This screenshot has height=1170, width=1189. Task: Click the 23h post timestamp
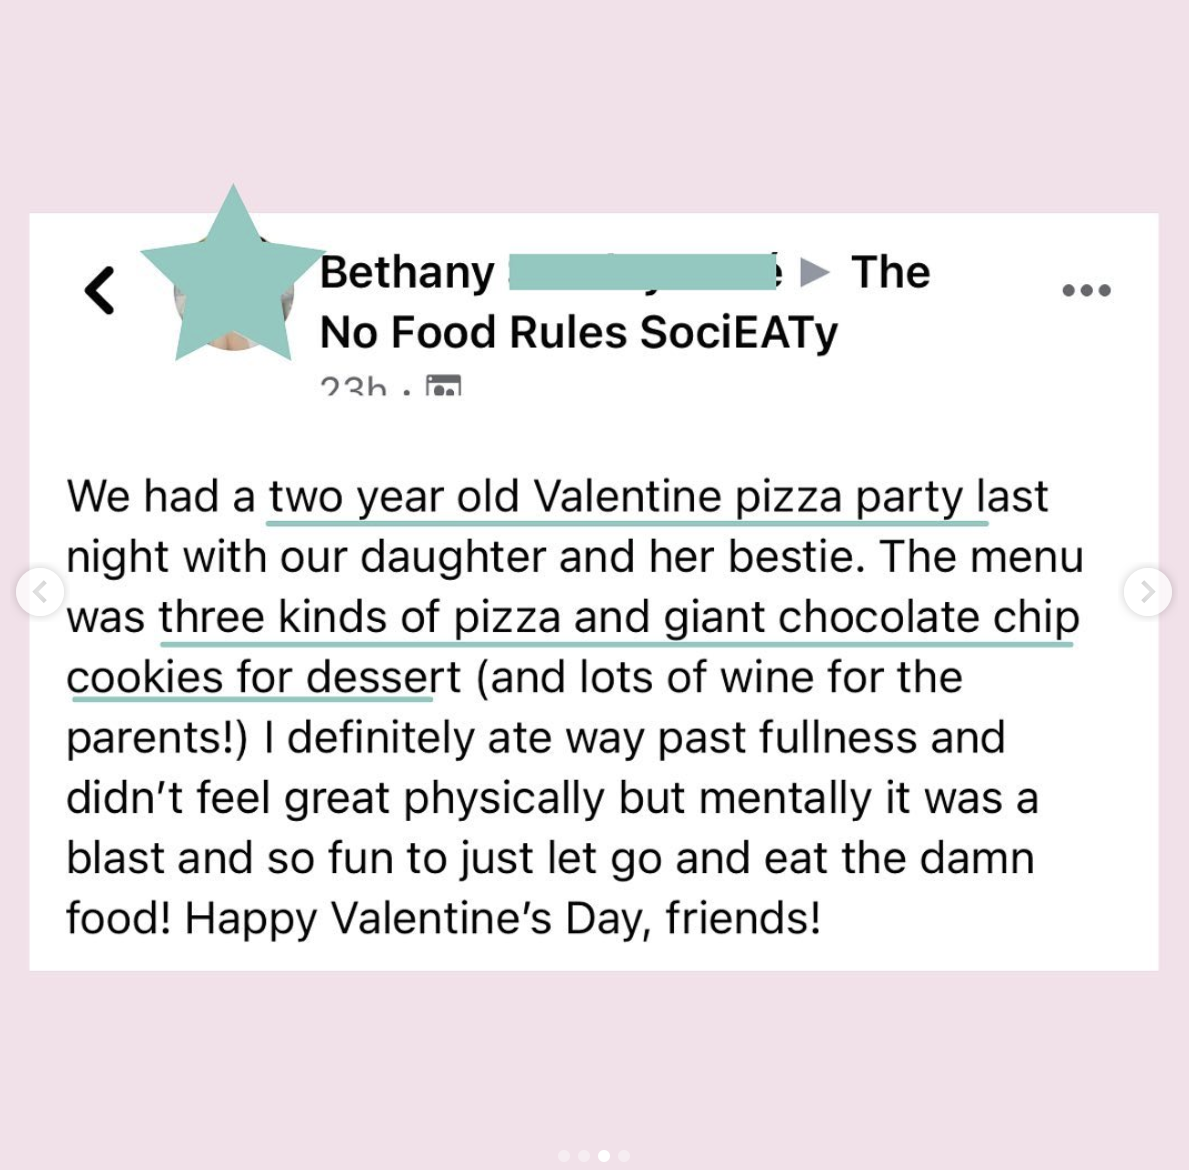click(353, 387)
